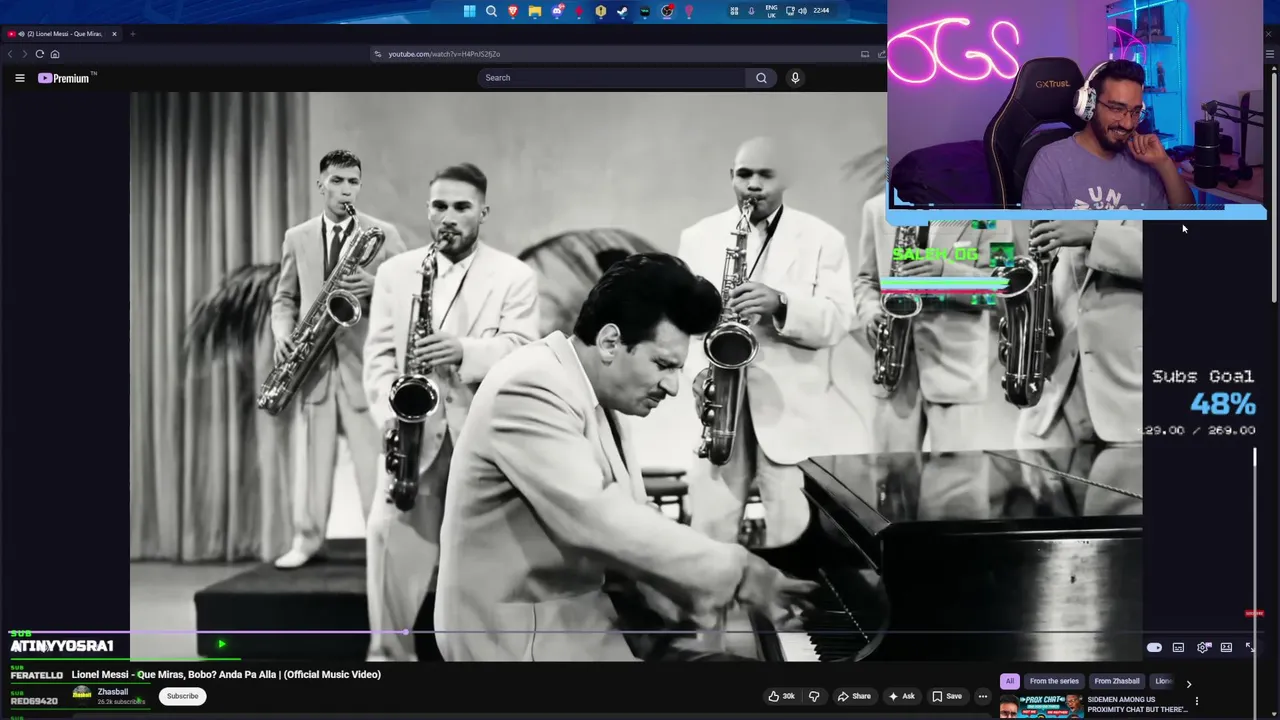Select the From the series chip

pyautogui.click(x=1054, y=681)
